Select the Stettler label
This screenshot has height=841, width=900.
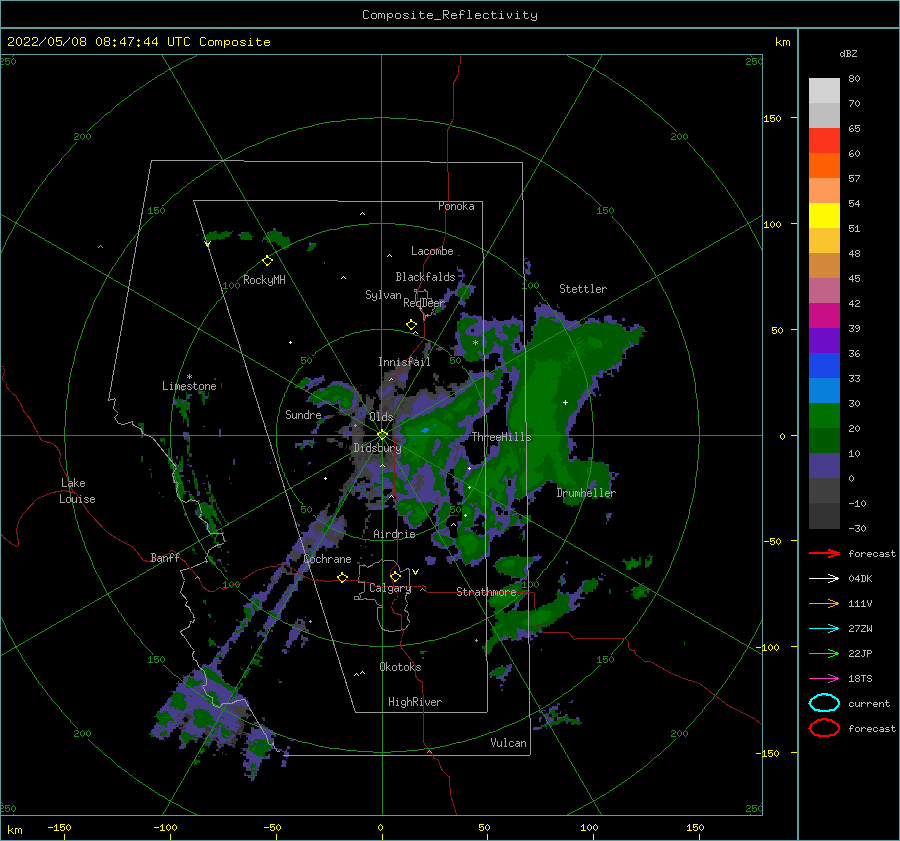click(x=583, y=289)
